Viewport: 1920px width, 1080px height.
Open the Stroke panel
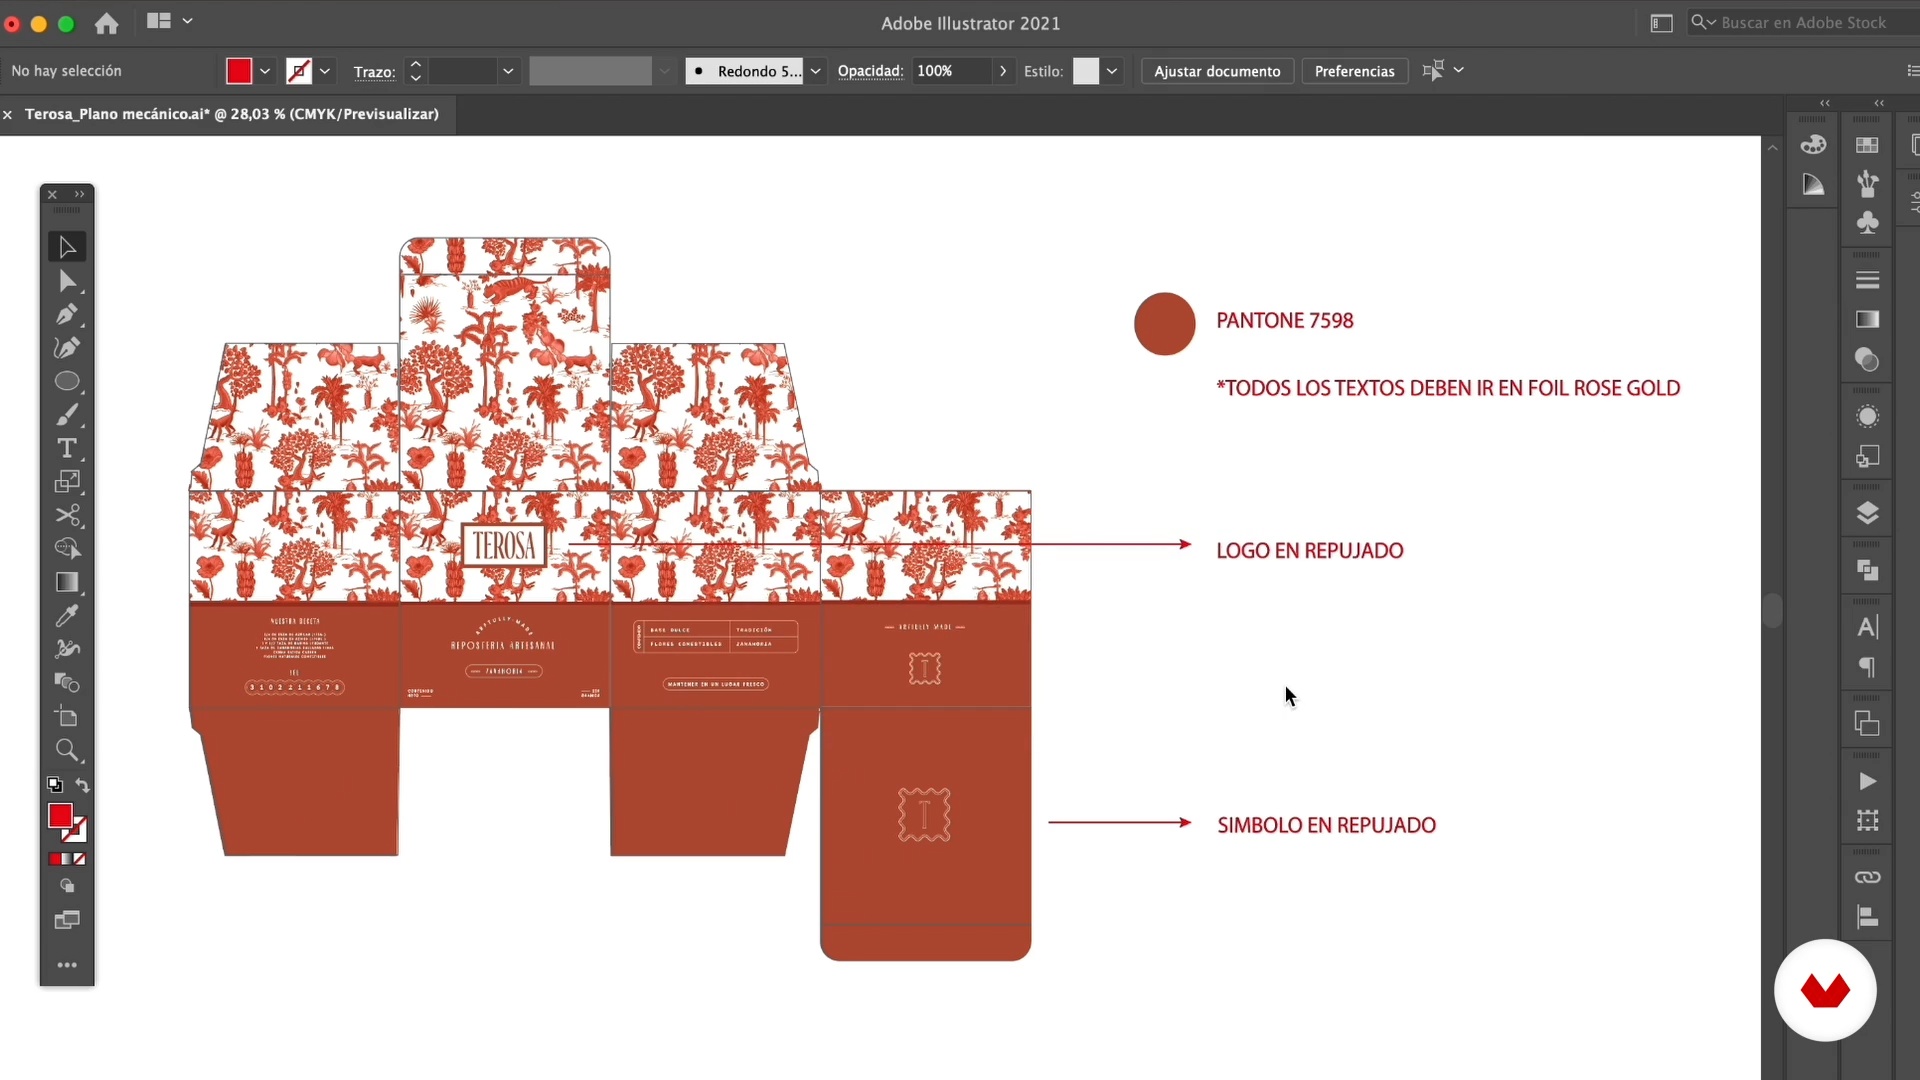point(1867,280)
